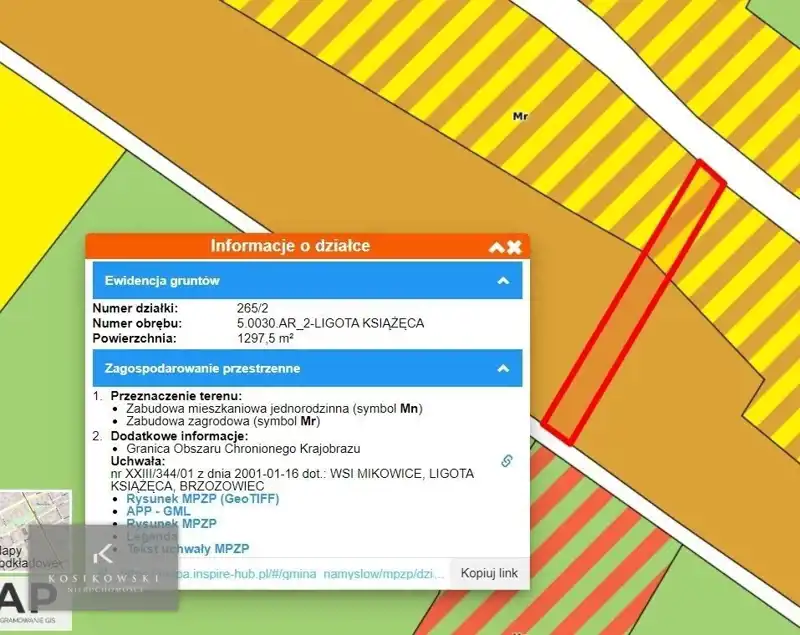Click the Mr label on the map
The image size is (800, 635).
520,117
